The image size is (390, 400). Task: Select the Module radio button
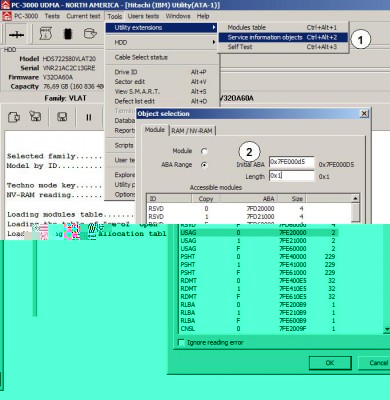[x=204, y=151]
